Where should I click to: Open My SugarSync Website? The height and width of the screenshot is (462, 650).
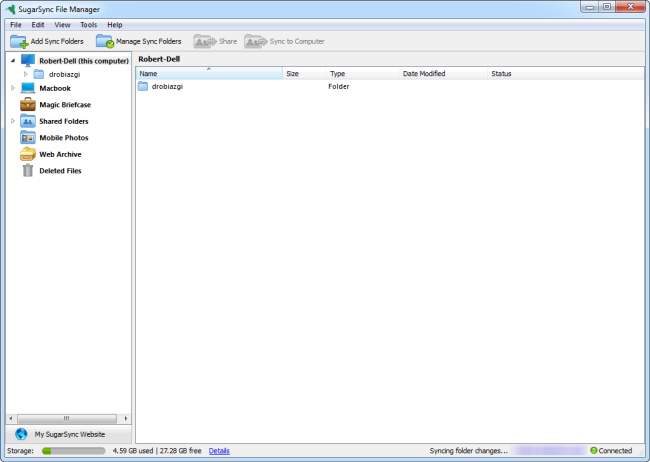[x=70, y=434]
